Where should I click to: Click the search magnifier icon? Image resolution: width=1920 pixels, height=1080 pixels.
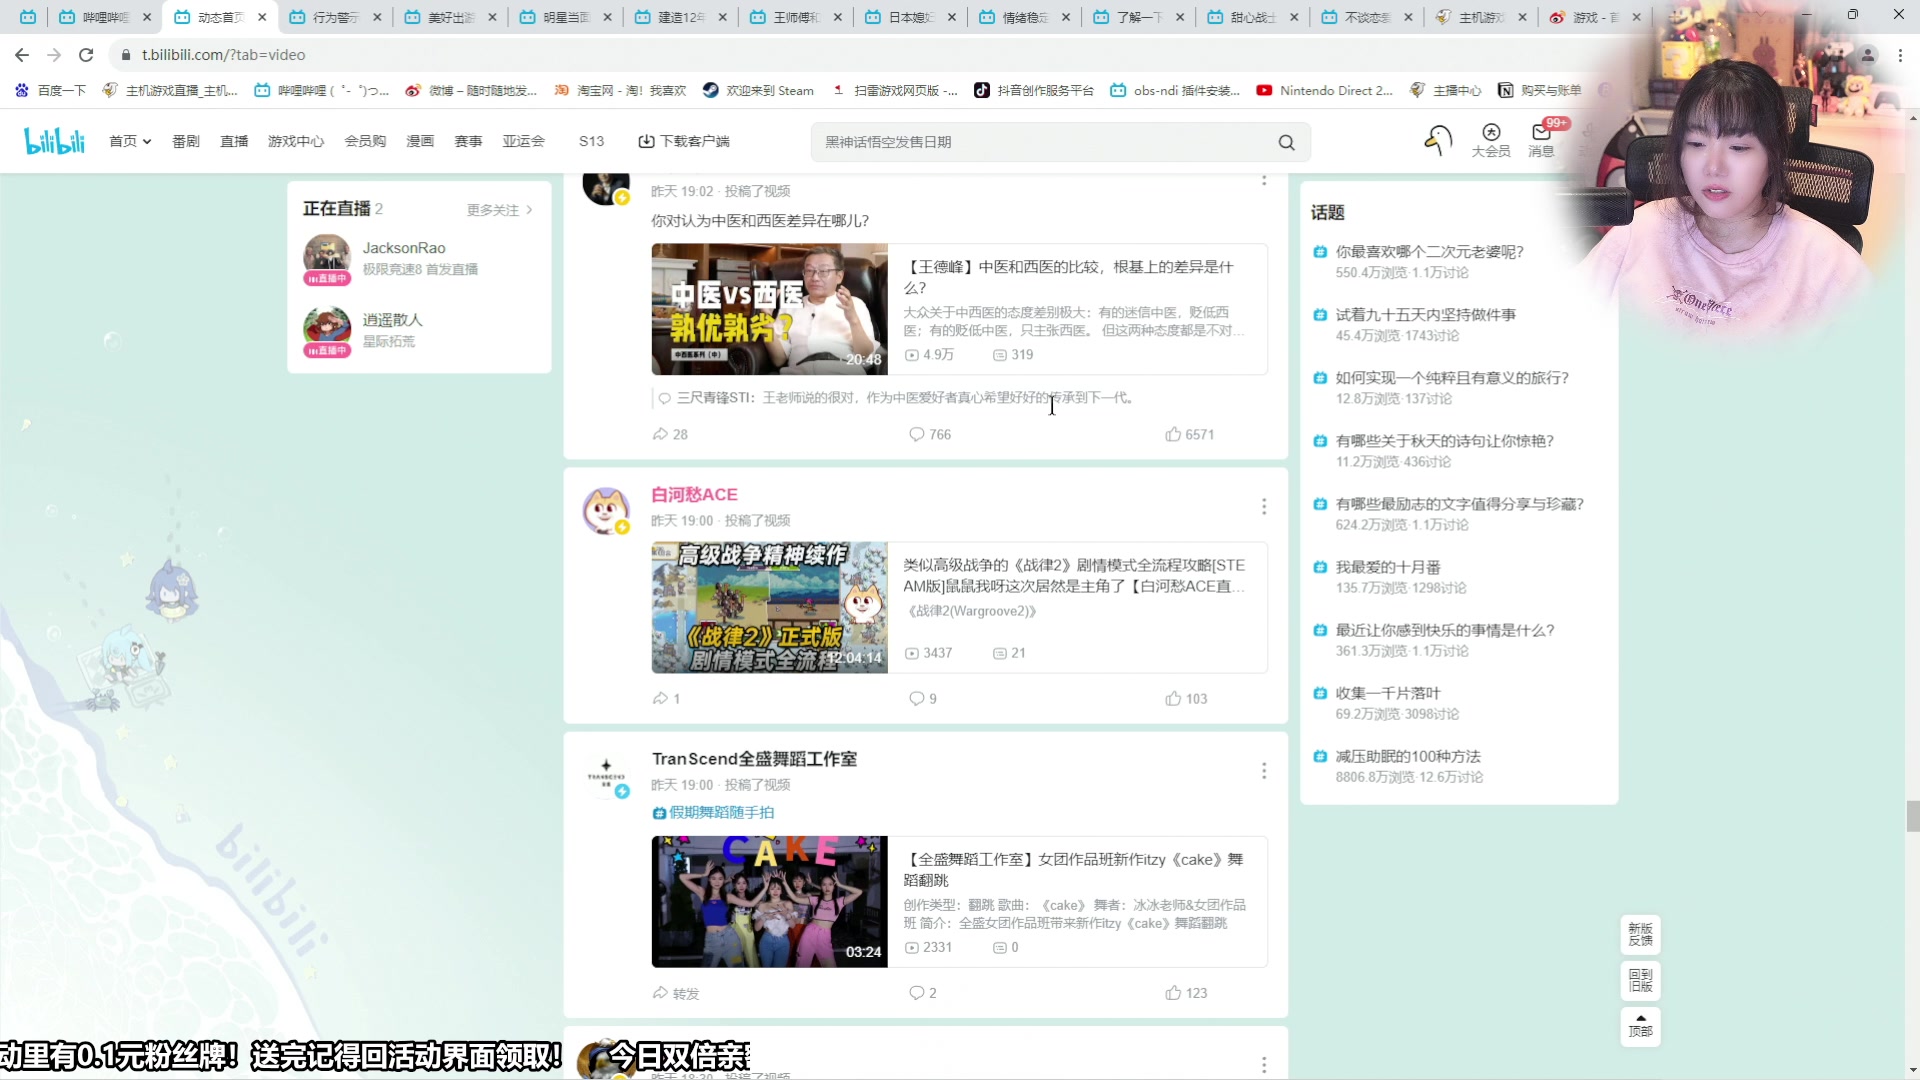pos(1287,142)
